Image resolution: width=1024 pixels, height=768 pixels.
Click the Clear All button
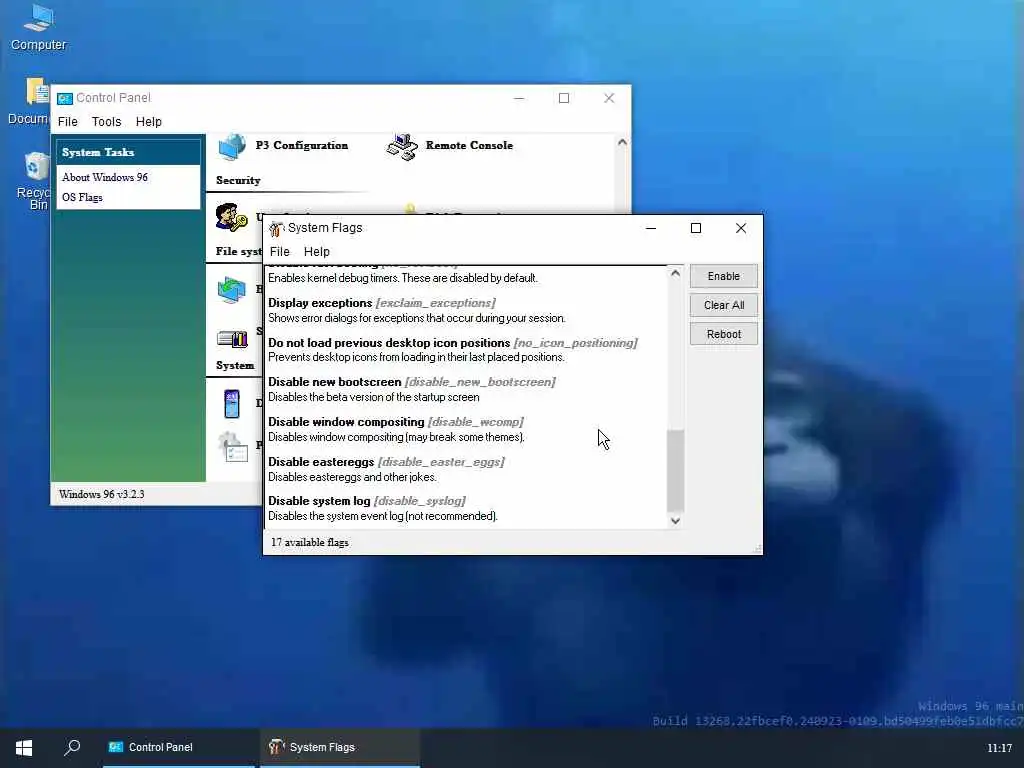coord(724,305)
